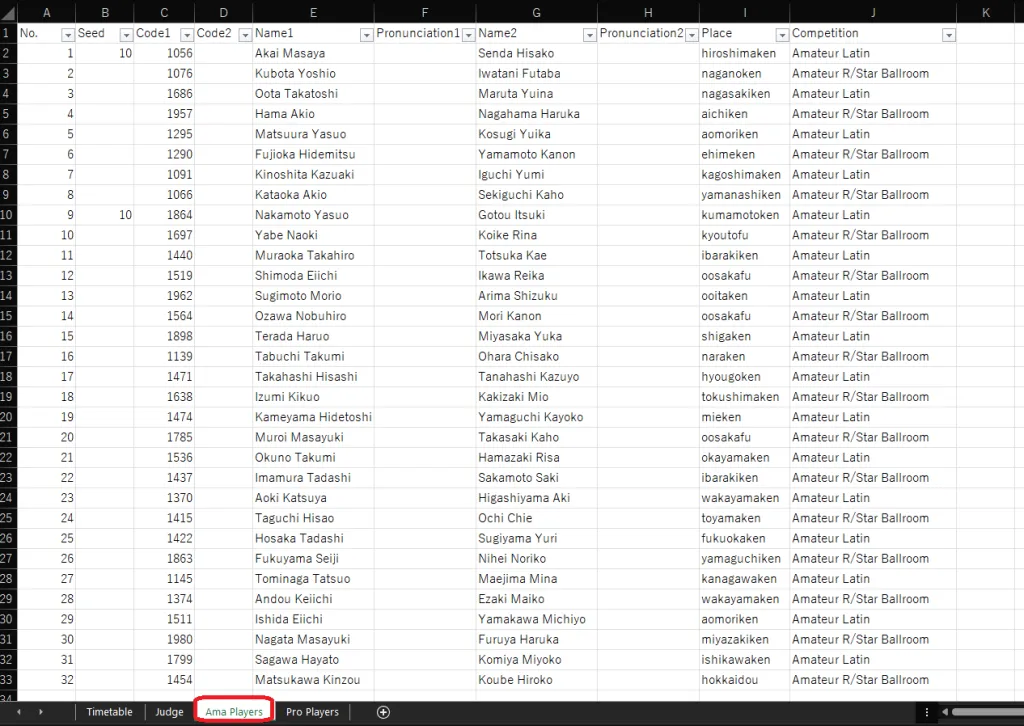This screenshot has height=726, width=1024.
Task: Open the Judge sheet tab
Action: coord(169,712)
